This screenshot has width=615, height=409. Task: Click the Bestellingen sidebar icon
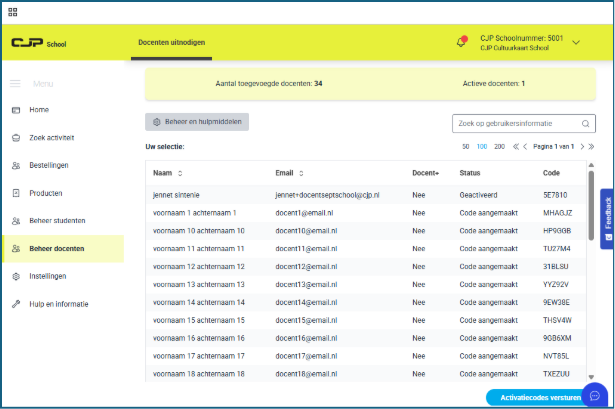click(x=16, y=165)
